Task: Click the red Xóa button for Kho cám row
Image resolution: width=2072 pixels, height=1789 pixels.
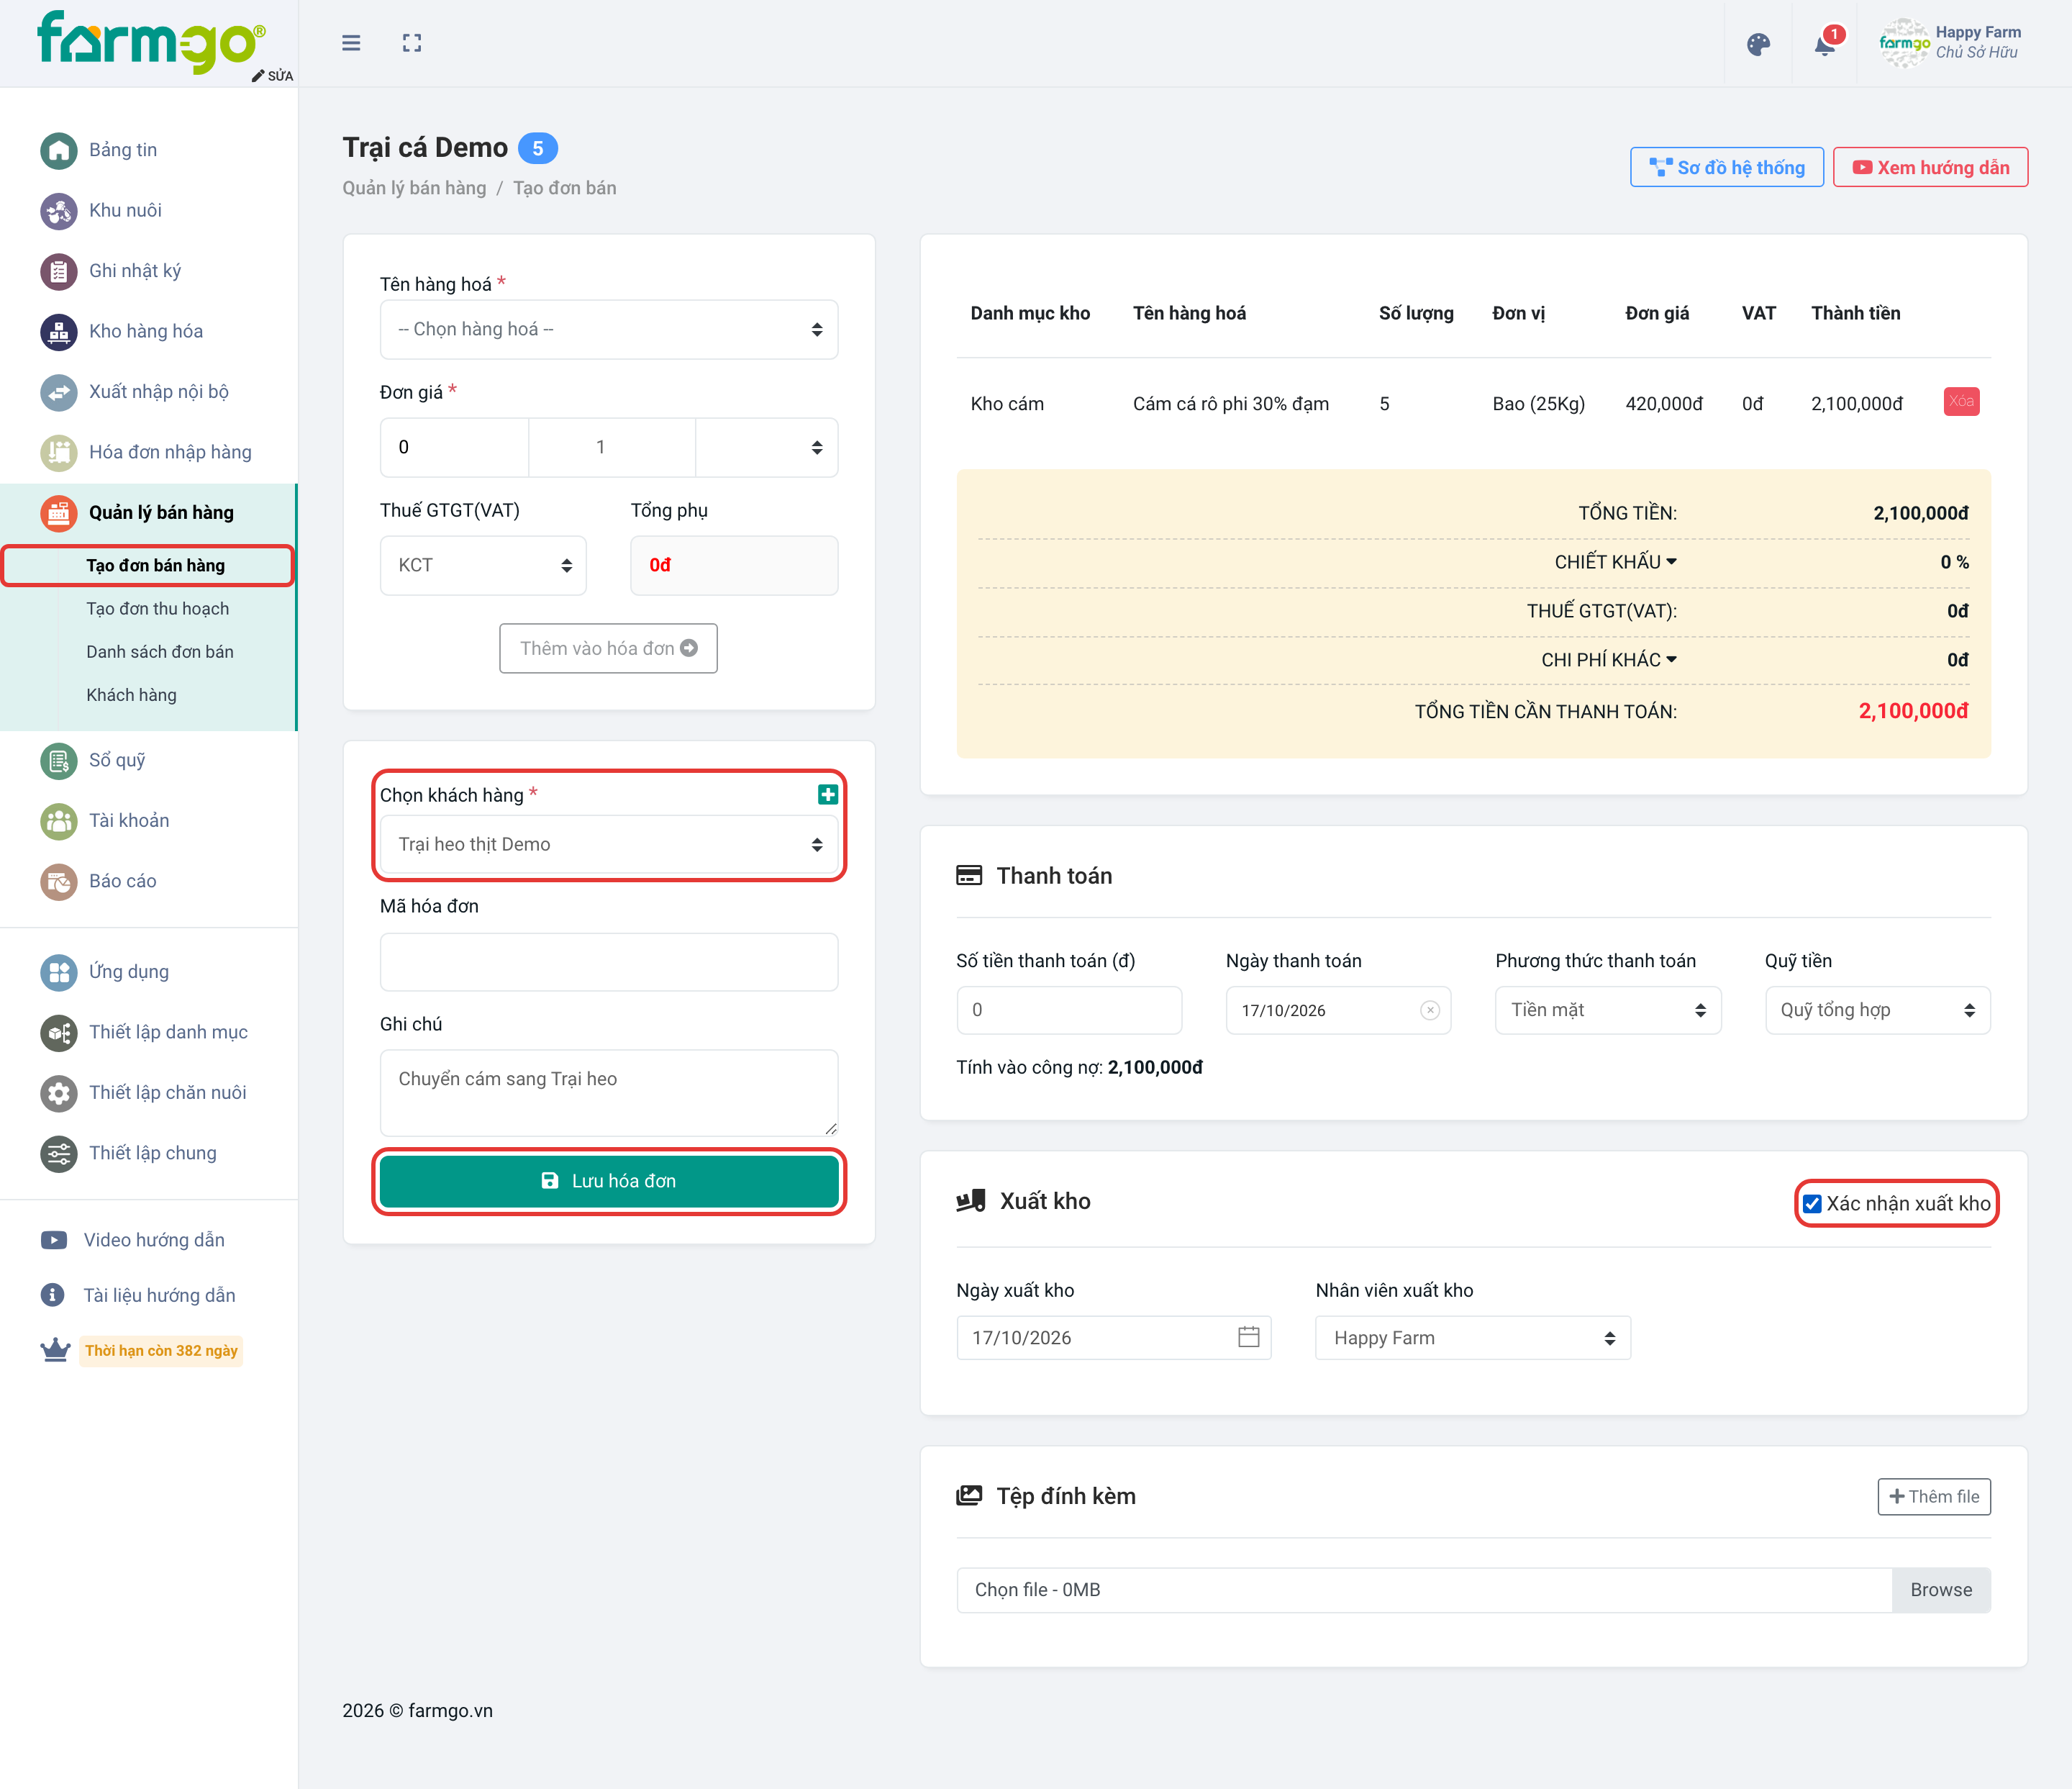Action: (1961, 402)
